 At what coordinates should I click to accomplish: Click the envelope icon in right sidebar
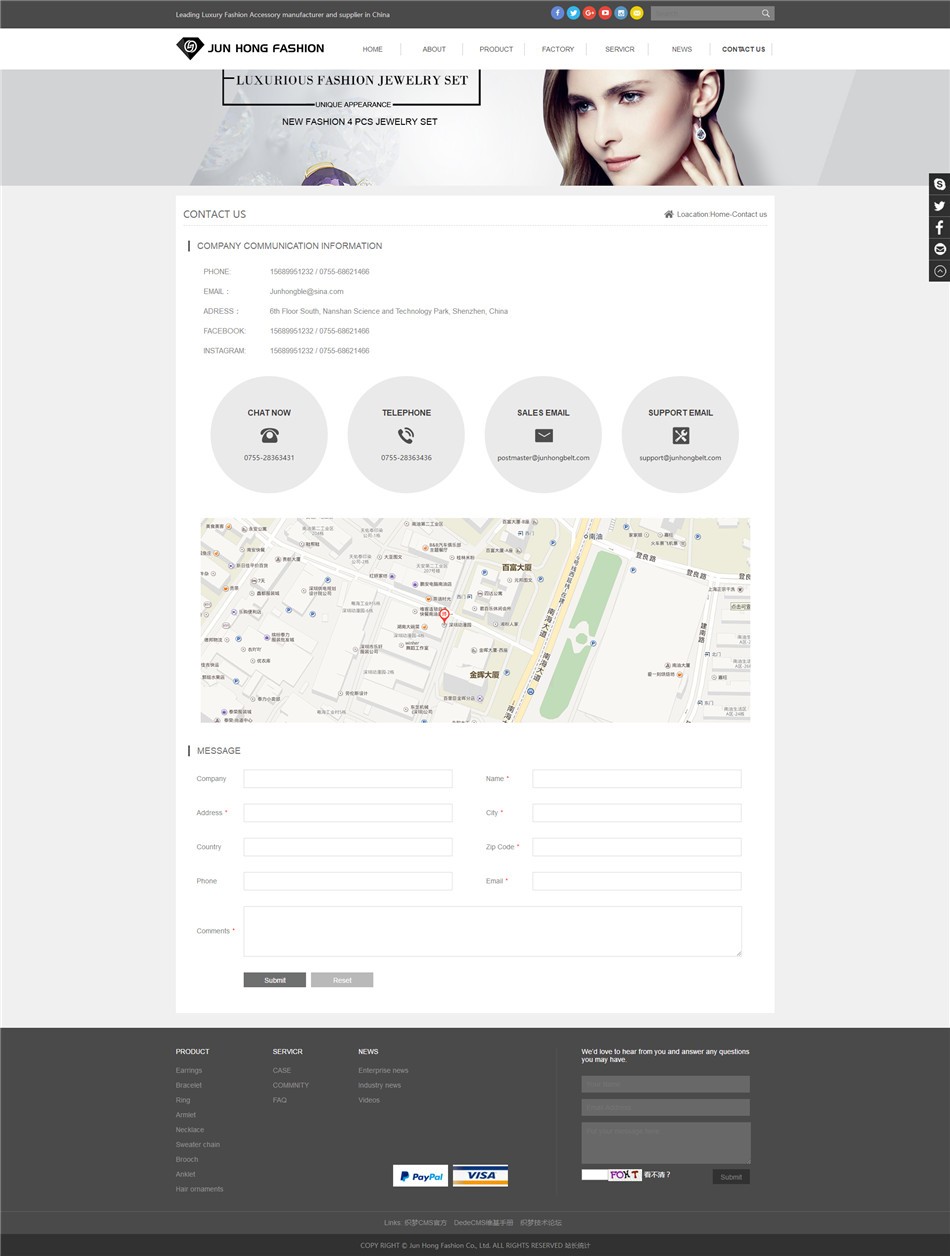click(939, 249)
